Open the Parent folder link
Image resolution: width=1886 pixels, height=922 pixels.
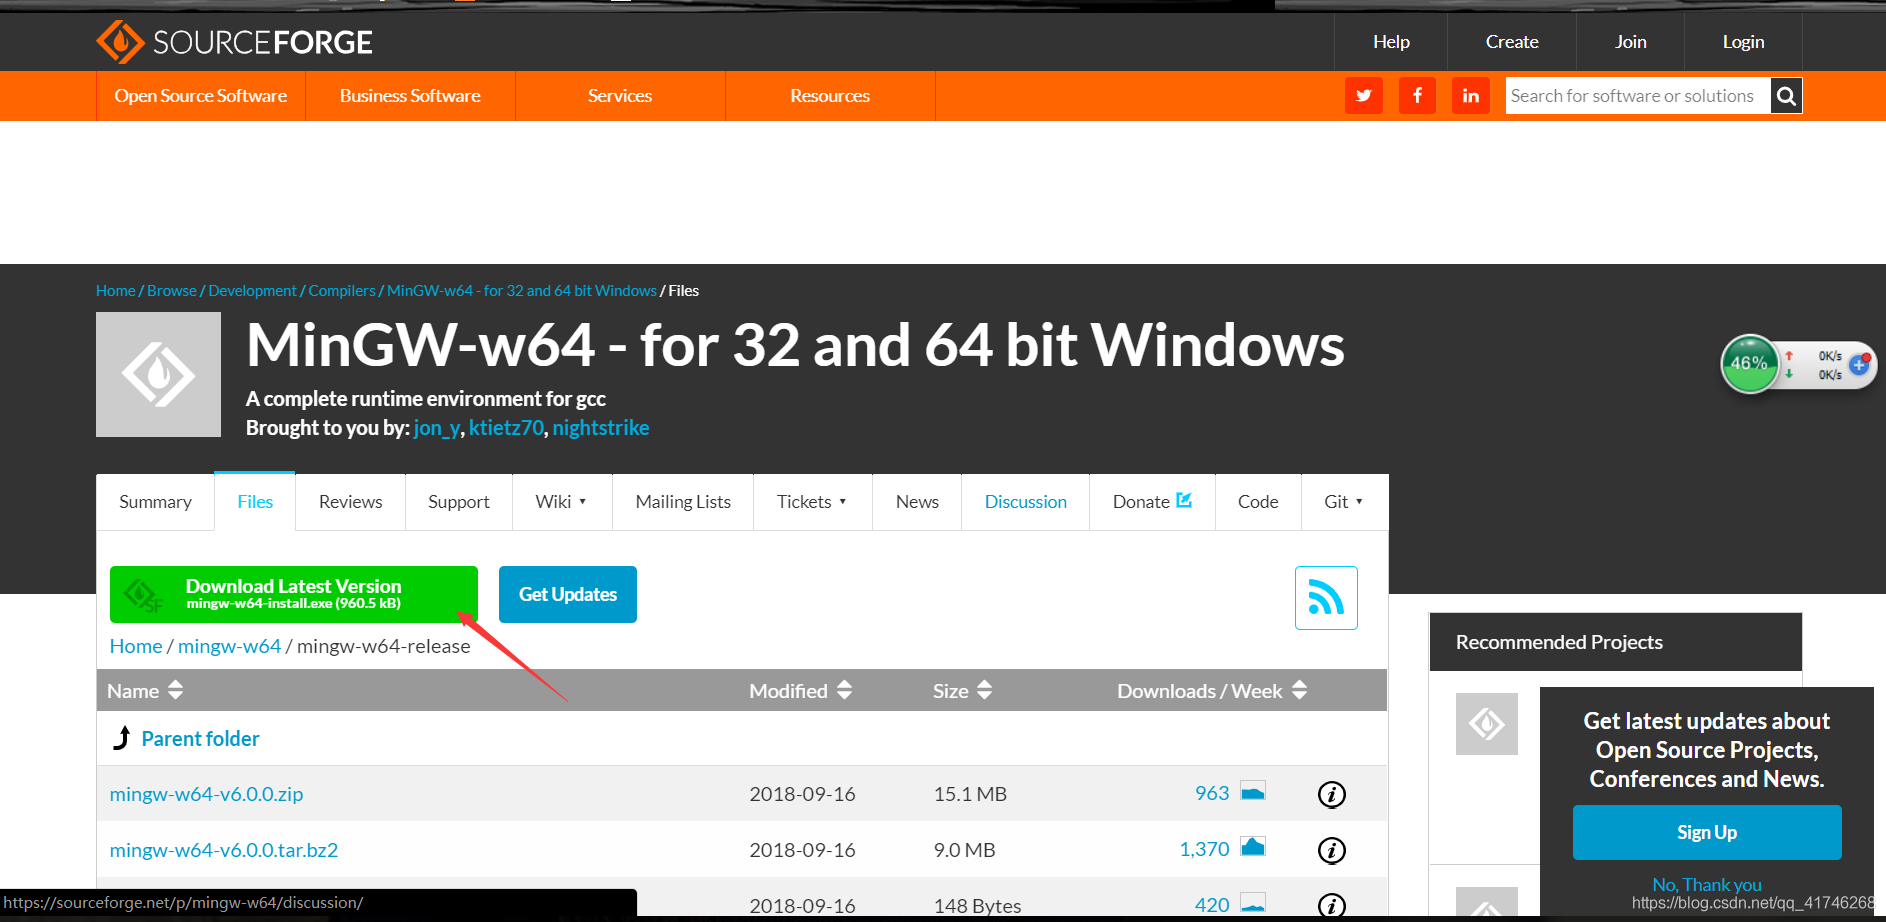point(200,739)
